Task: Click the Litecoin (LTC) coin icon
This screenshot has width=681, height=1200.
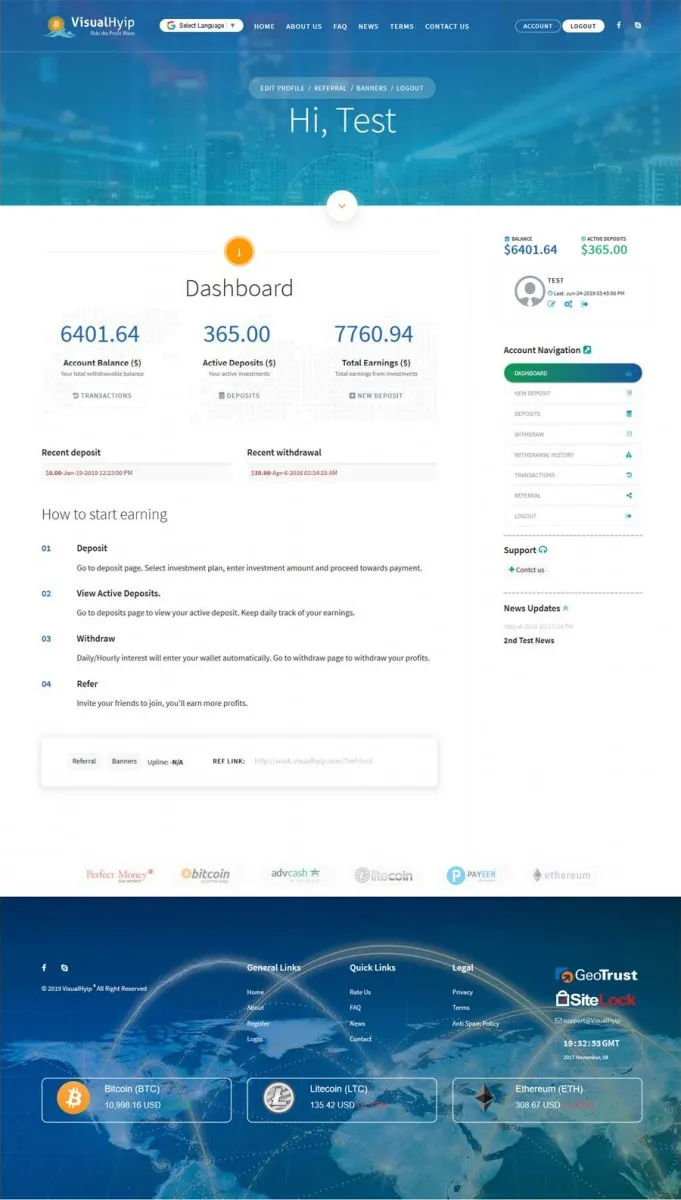Action: tap(279, 1098)
